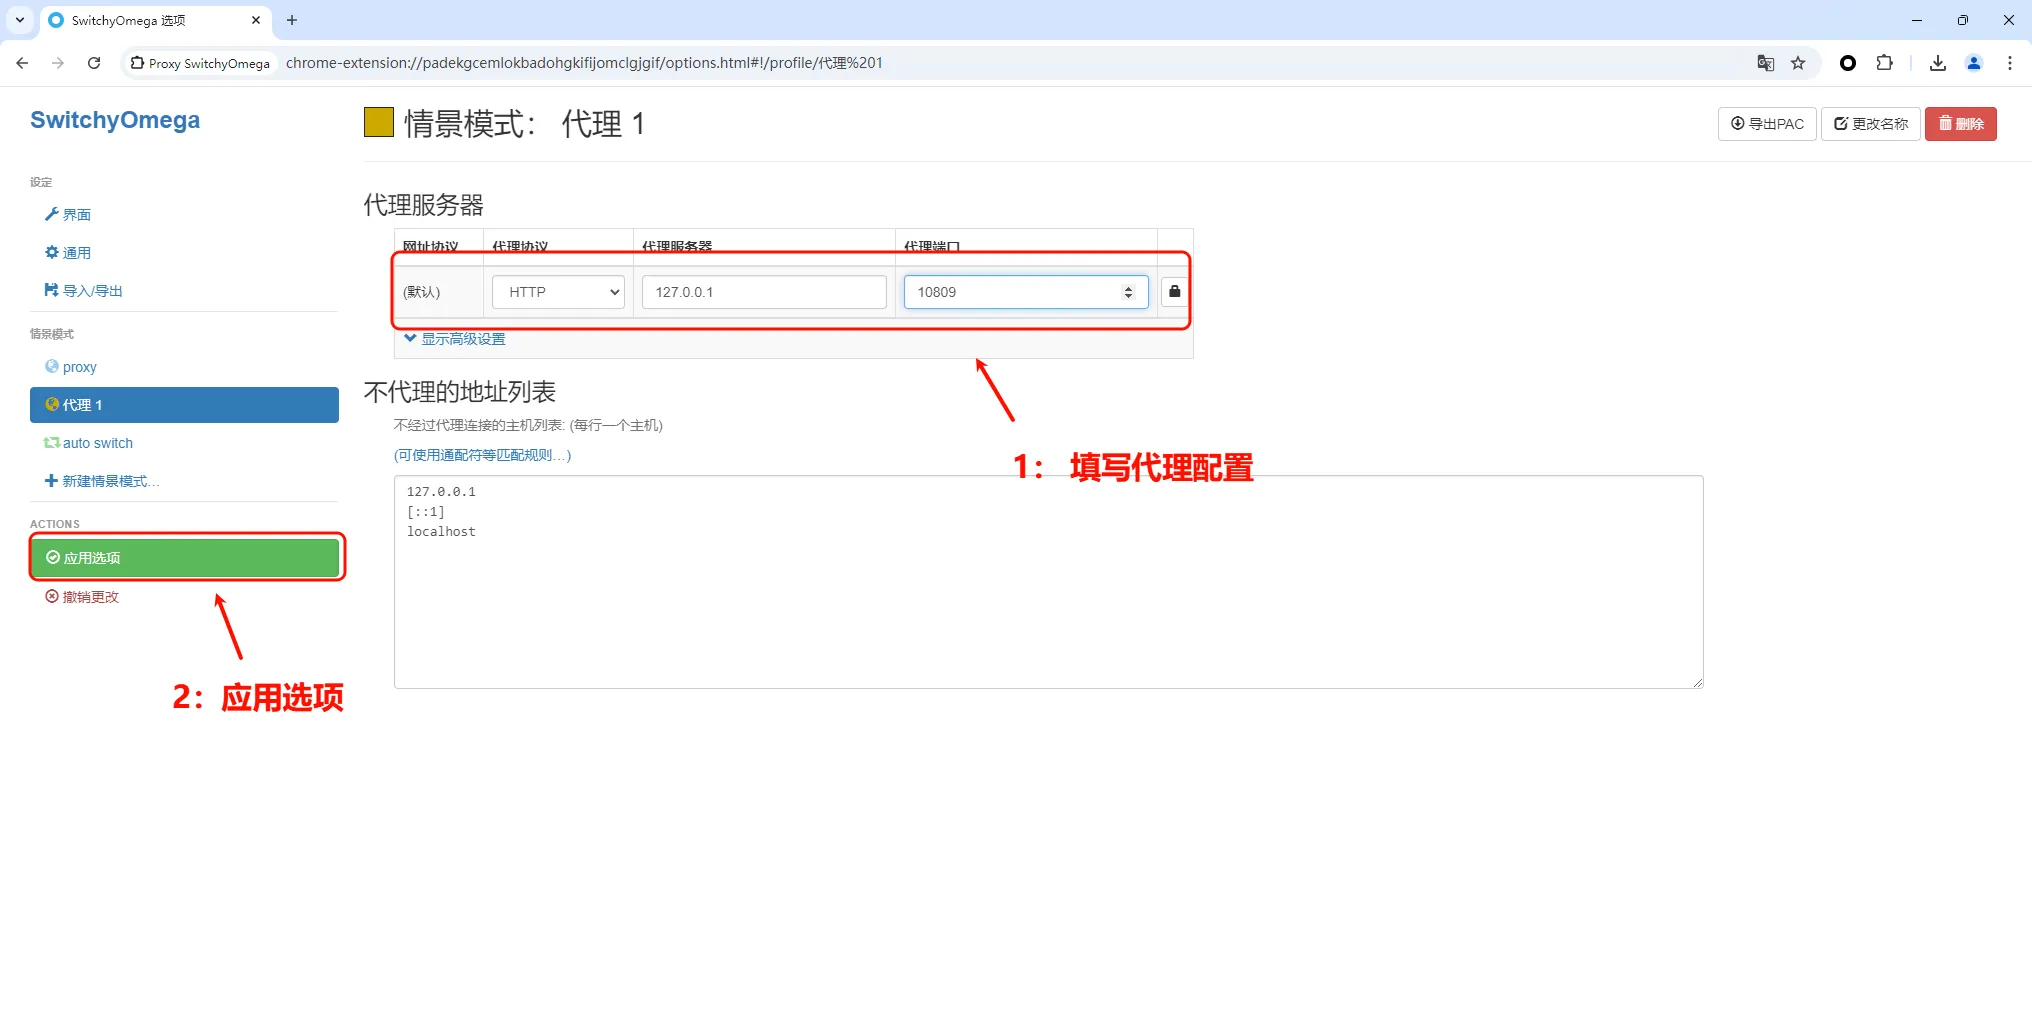
Task: Click localhost line in bypass list
Action: (441, 532)
